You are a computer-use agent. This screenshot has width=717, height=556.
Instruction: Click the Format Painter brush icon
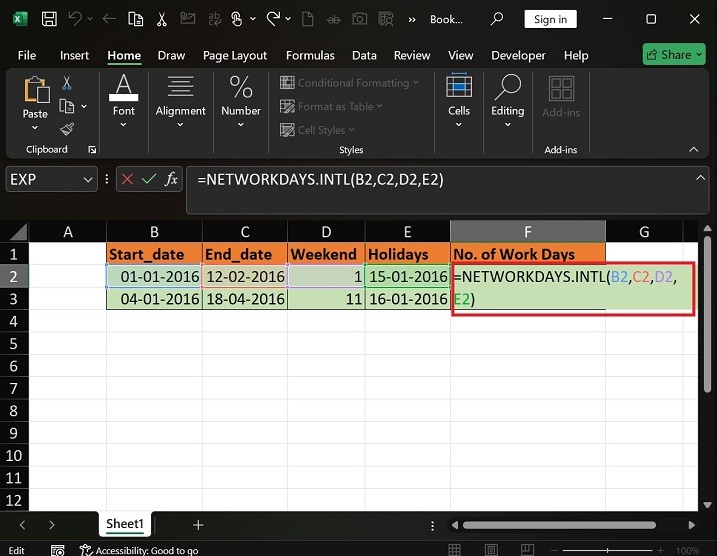click(67, 129)
